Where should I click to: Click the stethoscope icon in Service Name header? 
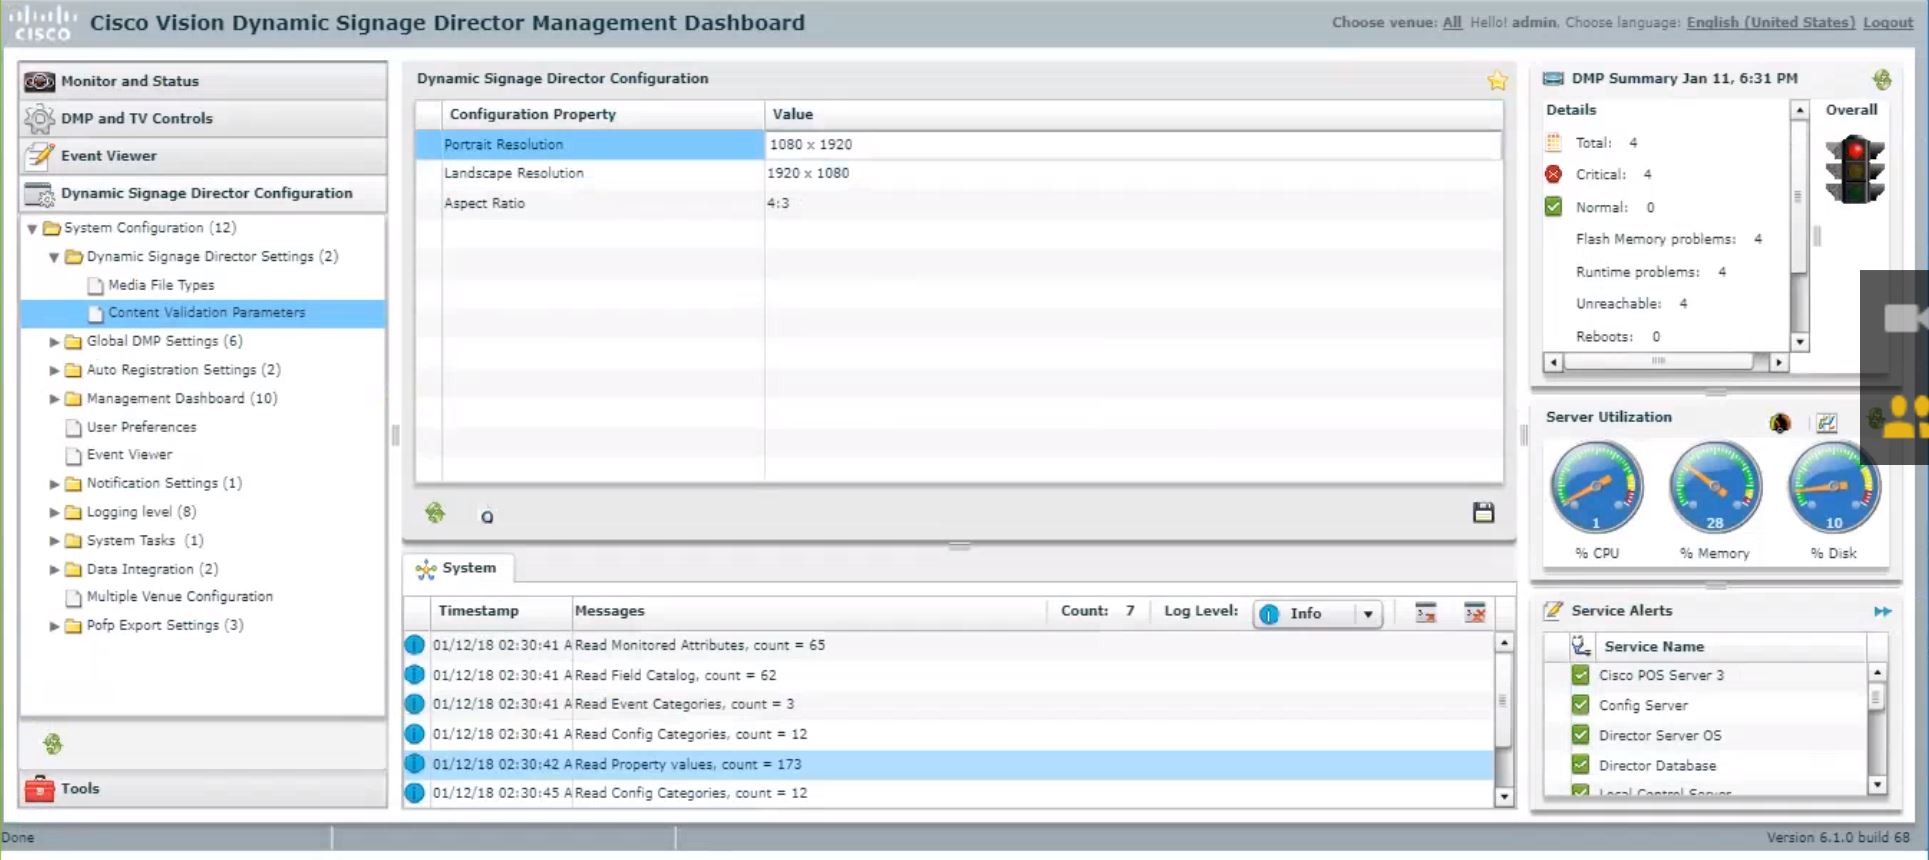point(1581,646)
